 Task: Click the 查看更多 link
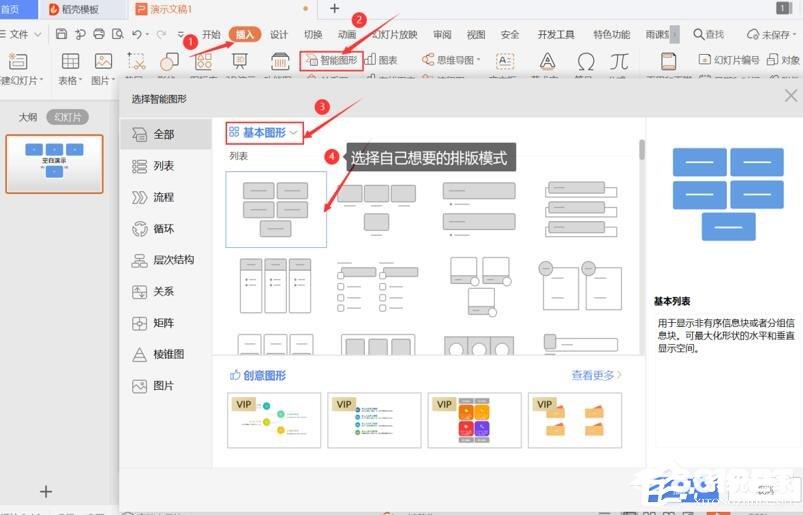(x=596, y=375)
